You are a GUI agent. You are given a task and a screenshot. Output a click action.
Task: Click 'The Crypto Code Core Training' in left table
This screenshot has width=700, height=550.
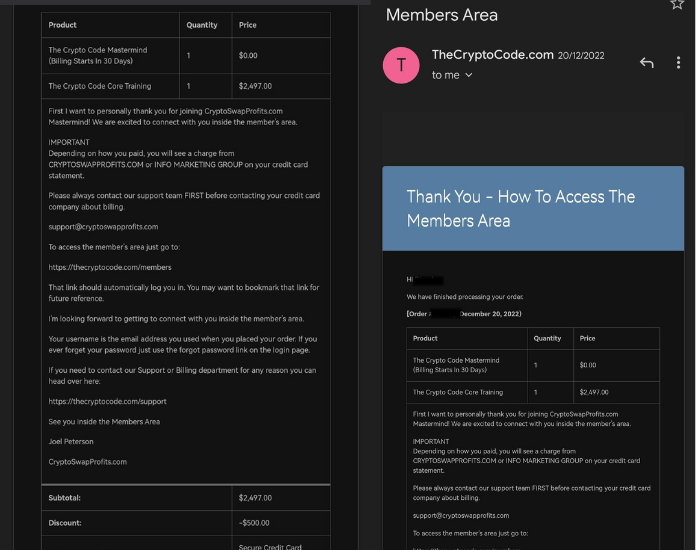(x=100, y=86)
